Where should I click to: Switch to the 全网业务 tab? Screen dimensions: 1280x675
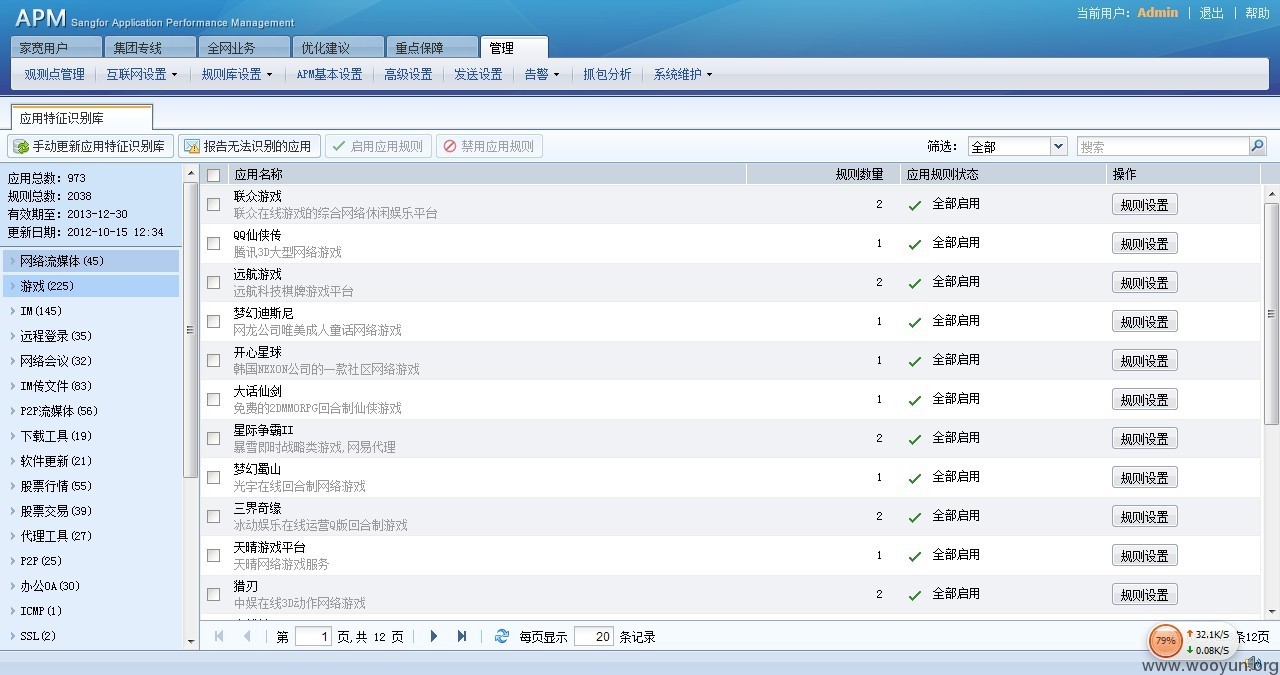tap(244, 47)
